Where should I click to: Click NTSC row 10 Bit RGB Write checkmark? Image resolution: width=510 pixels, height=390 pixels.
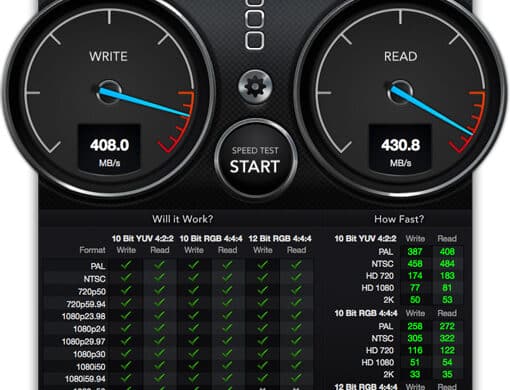click(194, 278)
